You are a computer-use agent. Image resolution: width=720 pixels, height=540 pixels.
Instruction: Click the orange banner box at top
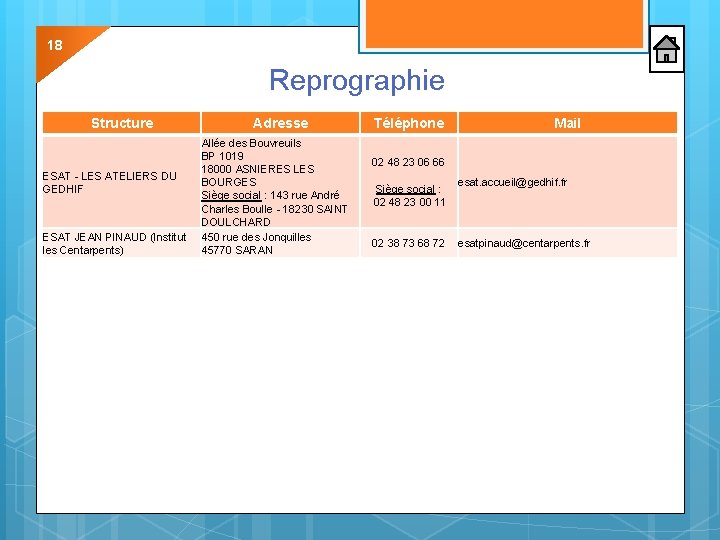coord(504,23)
